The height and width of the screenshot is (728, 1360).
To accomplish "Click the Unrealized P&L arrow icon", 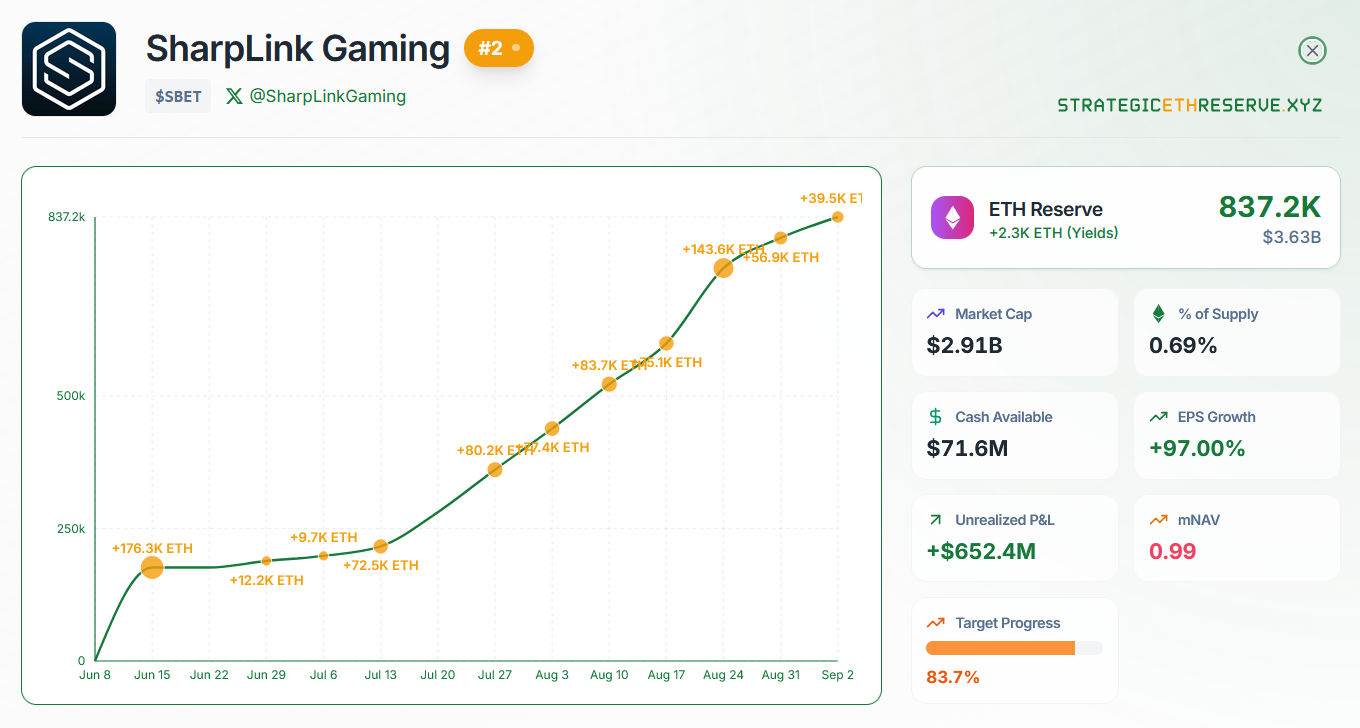I will pos(936,520).
